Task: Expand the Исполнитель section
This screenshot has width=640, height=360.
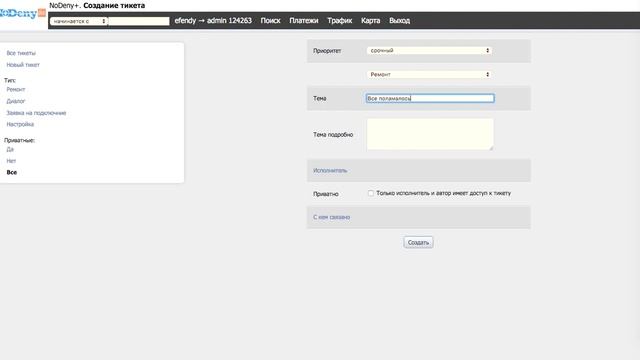Action: [330, 171]
